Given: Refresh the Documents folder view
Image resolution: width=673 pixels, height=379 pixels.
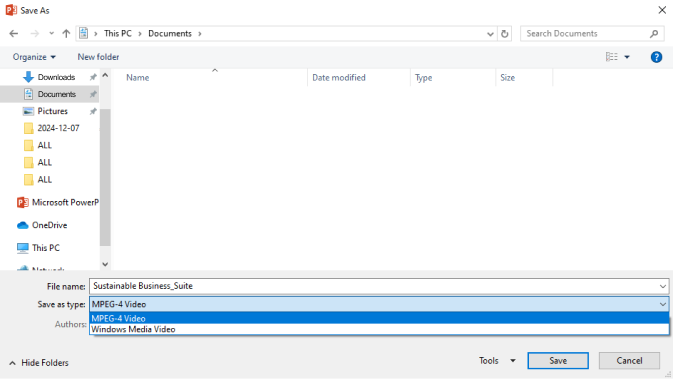Looking at the screenshot, I should point(505,33).
